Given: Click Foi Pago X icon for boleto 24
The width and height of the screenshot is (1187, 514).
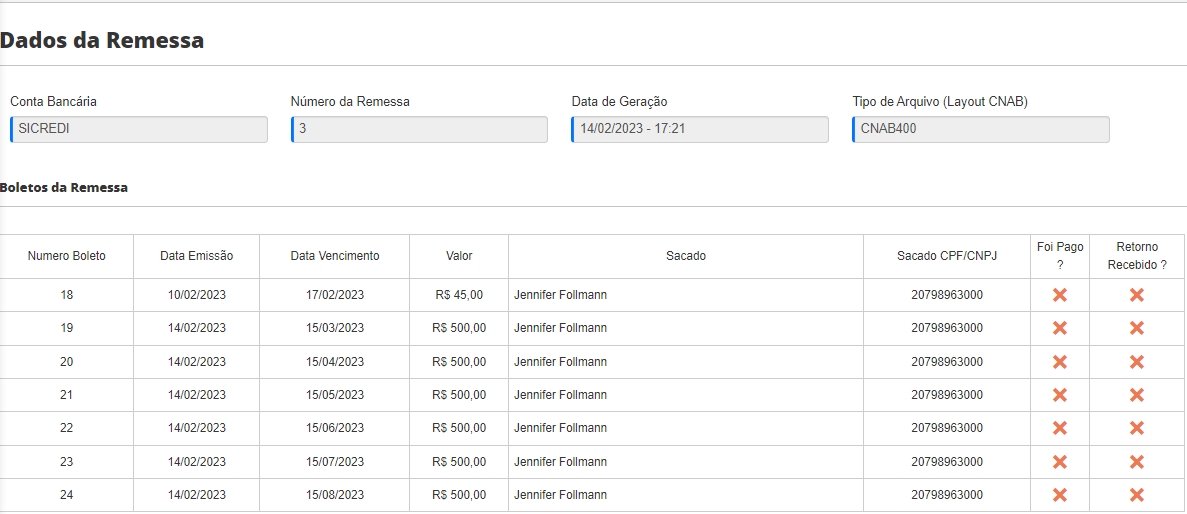Looking at the screenshot, I should tap(1060, 495).
